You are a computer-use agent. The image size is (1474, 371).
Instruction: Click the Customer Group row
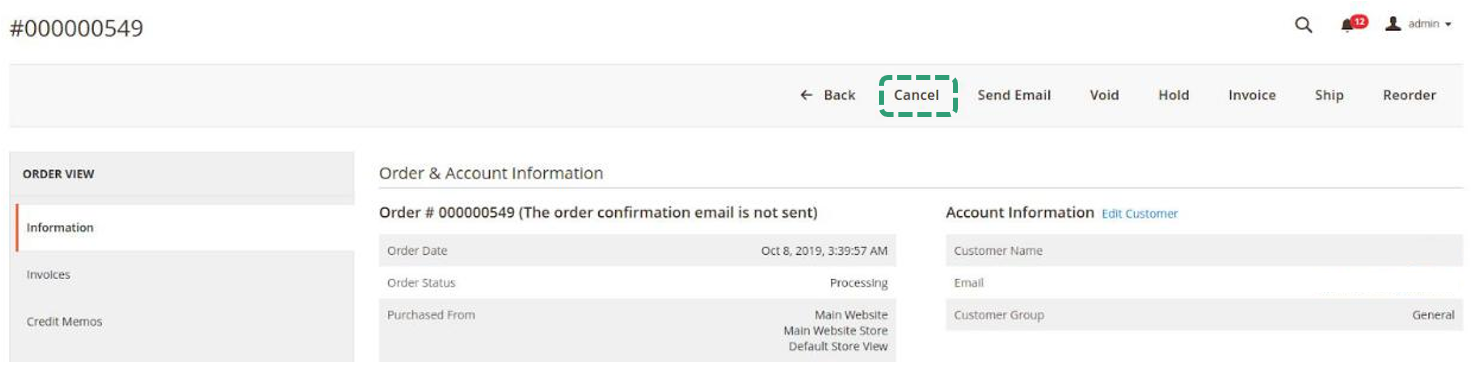(1204, 315)
